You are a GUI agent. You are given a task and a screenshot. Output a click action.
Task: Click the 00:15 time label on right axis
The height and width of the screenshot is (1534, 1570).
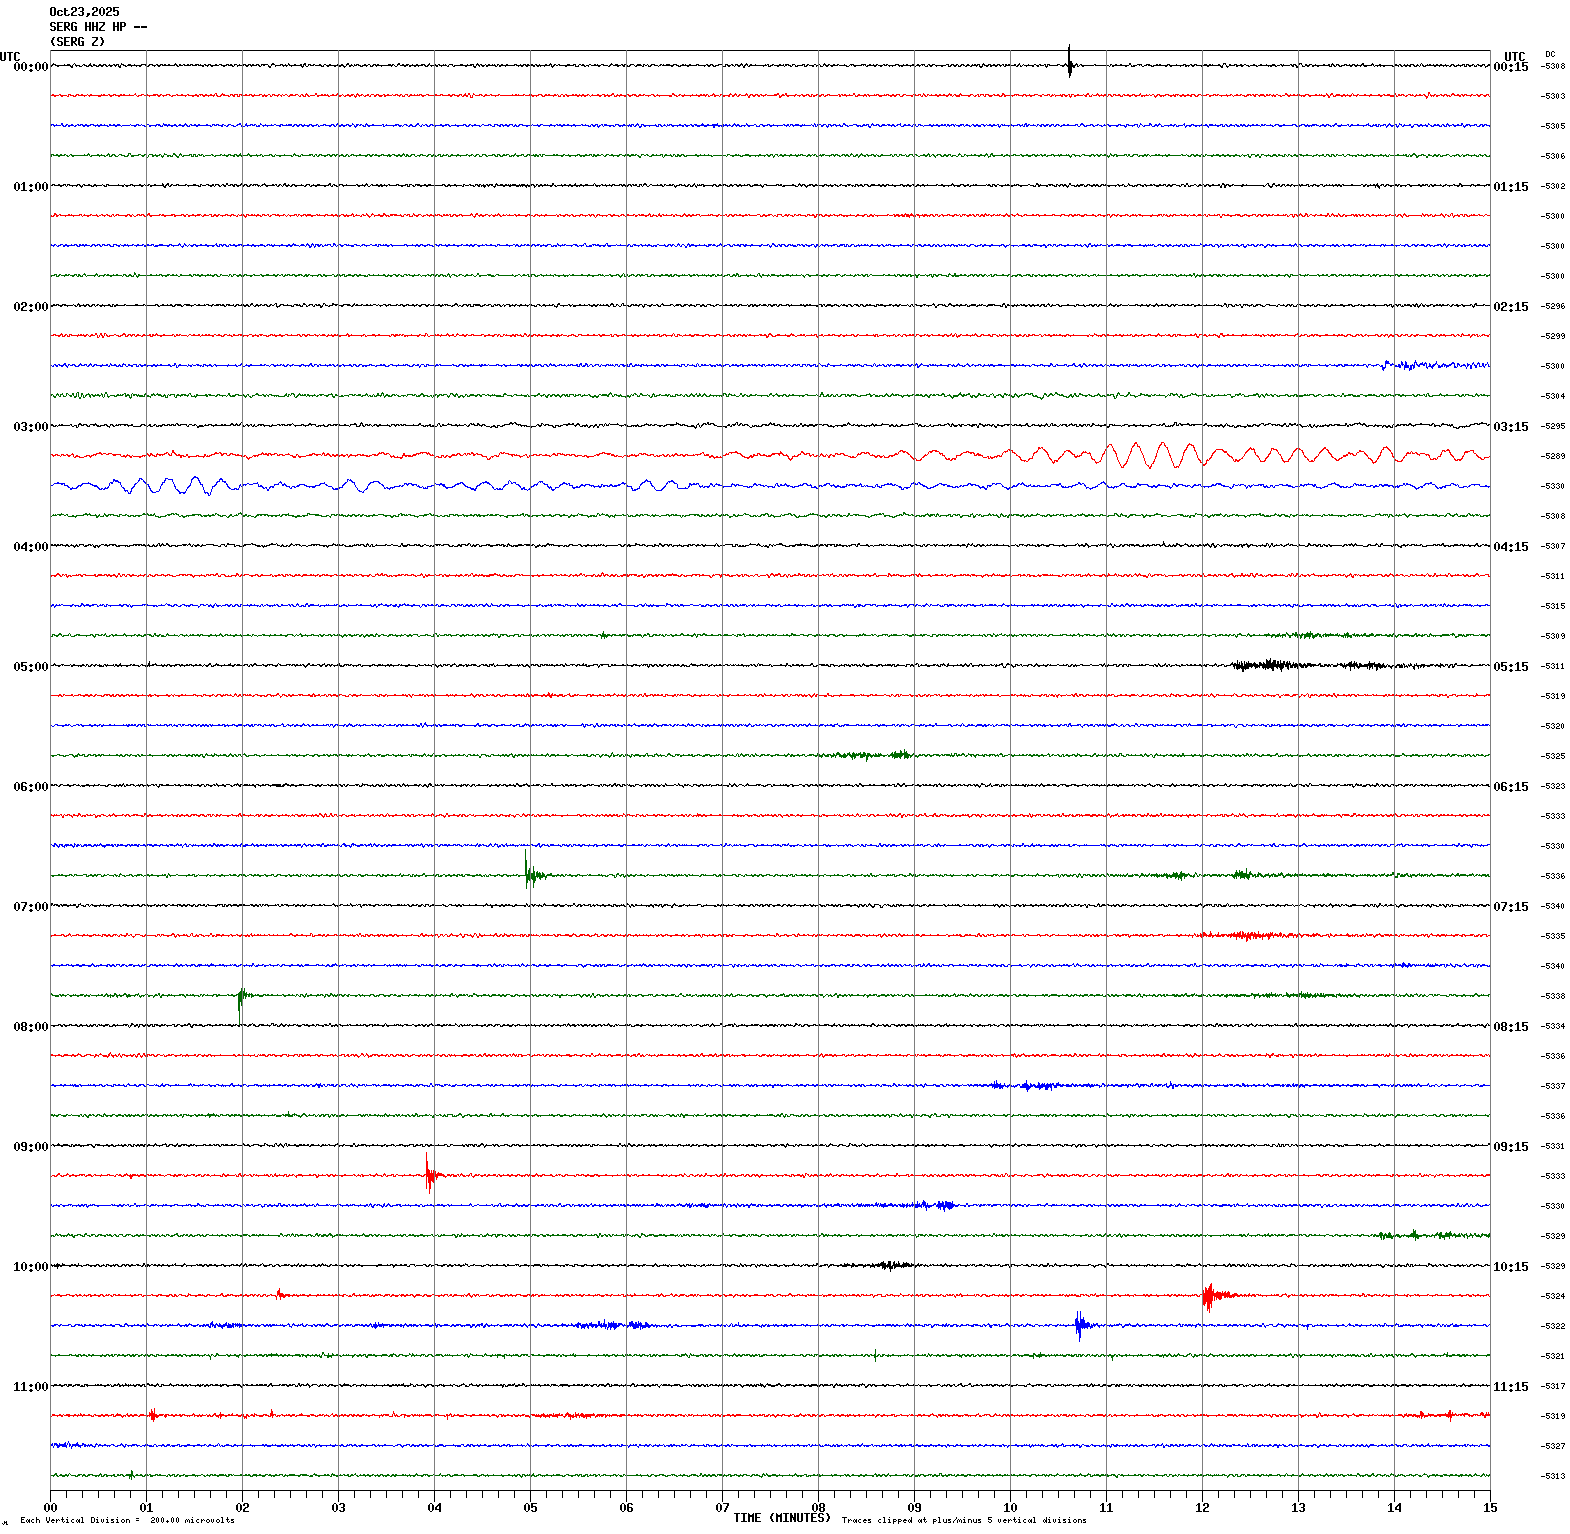tap(1510, 67)
